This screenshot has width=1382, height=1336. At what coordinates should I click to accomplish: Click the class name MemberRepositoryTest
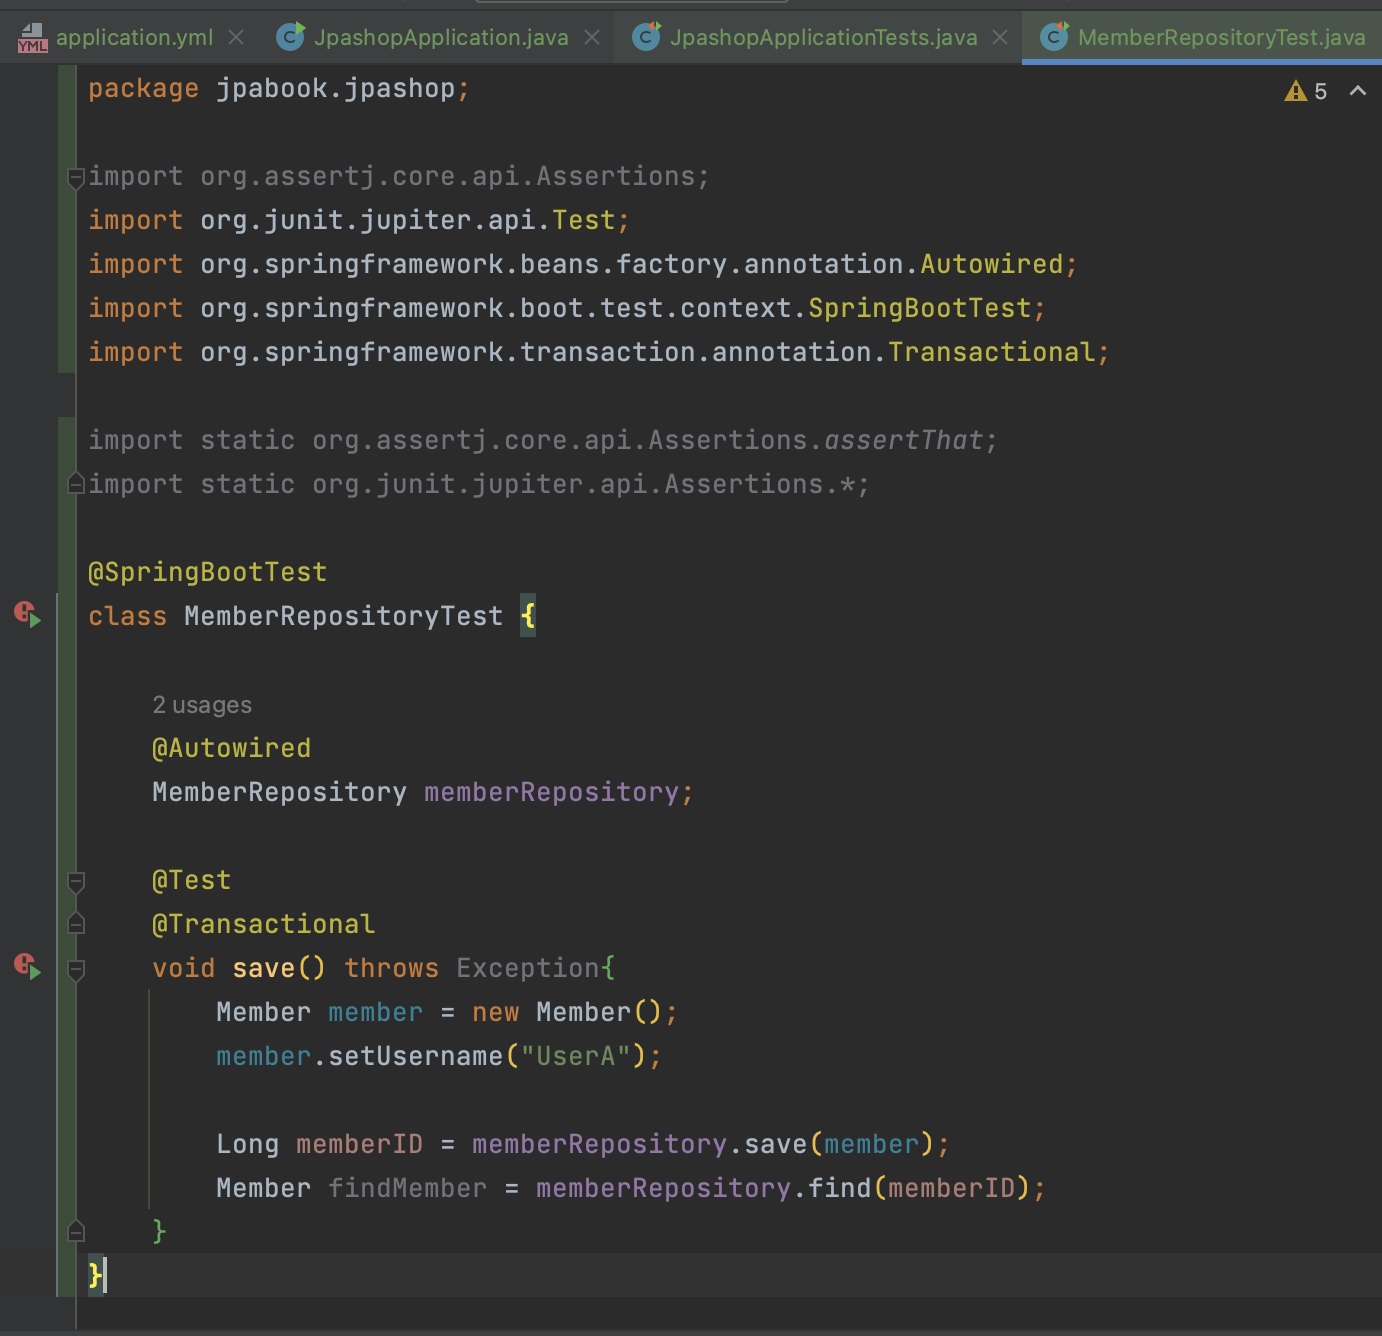click(x=344, y=616)
